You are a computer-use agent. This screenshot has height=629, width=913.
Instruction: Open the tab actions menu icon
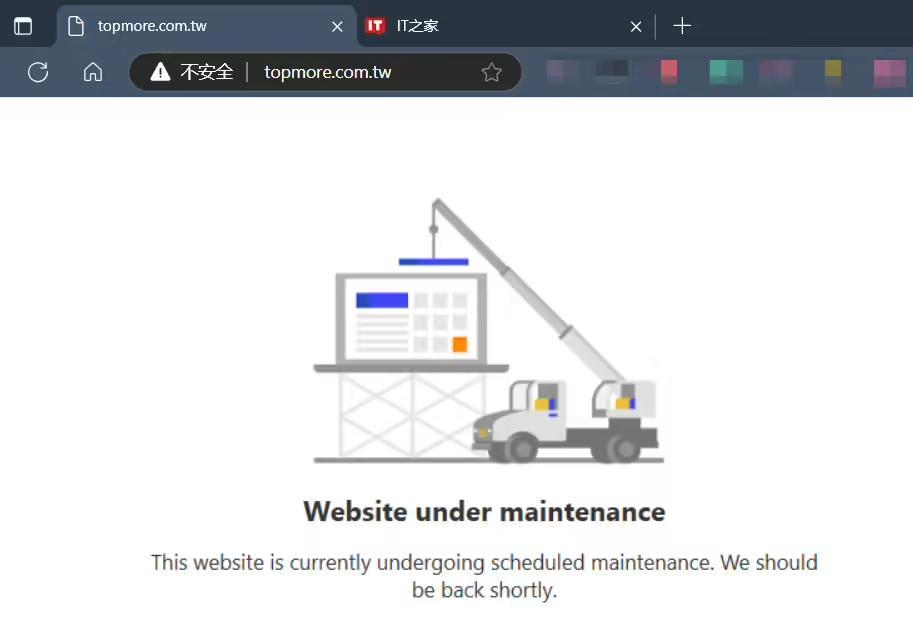pyautogui.click(x=23, y=26)
